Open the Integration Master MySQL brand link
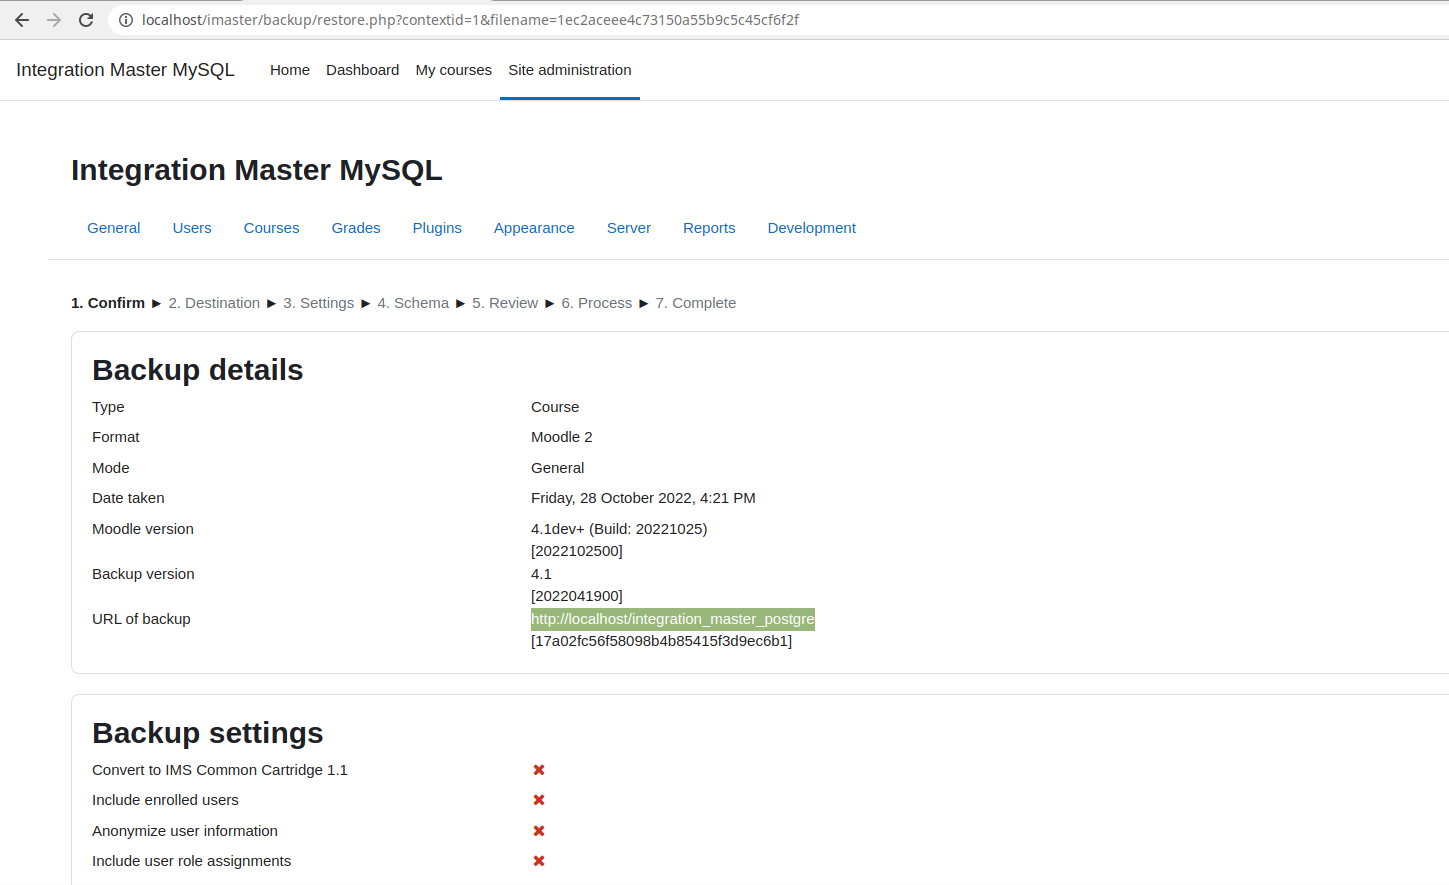The width and height of the screenshot is (1449, 885). pyautogui.click(x=125, y=70)
